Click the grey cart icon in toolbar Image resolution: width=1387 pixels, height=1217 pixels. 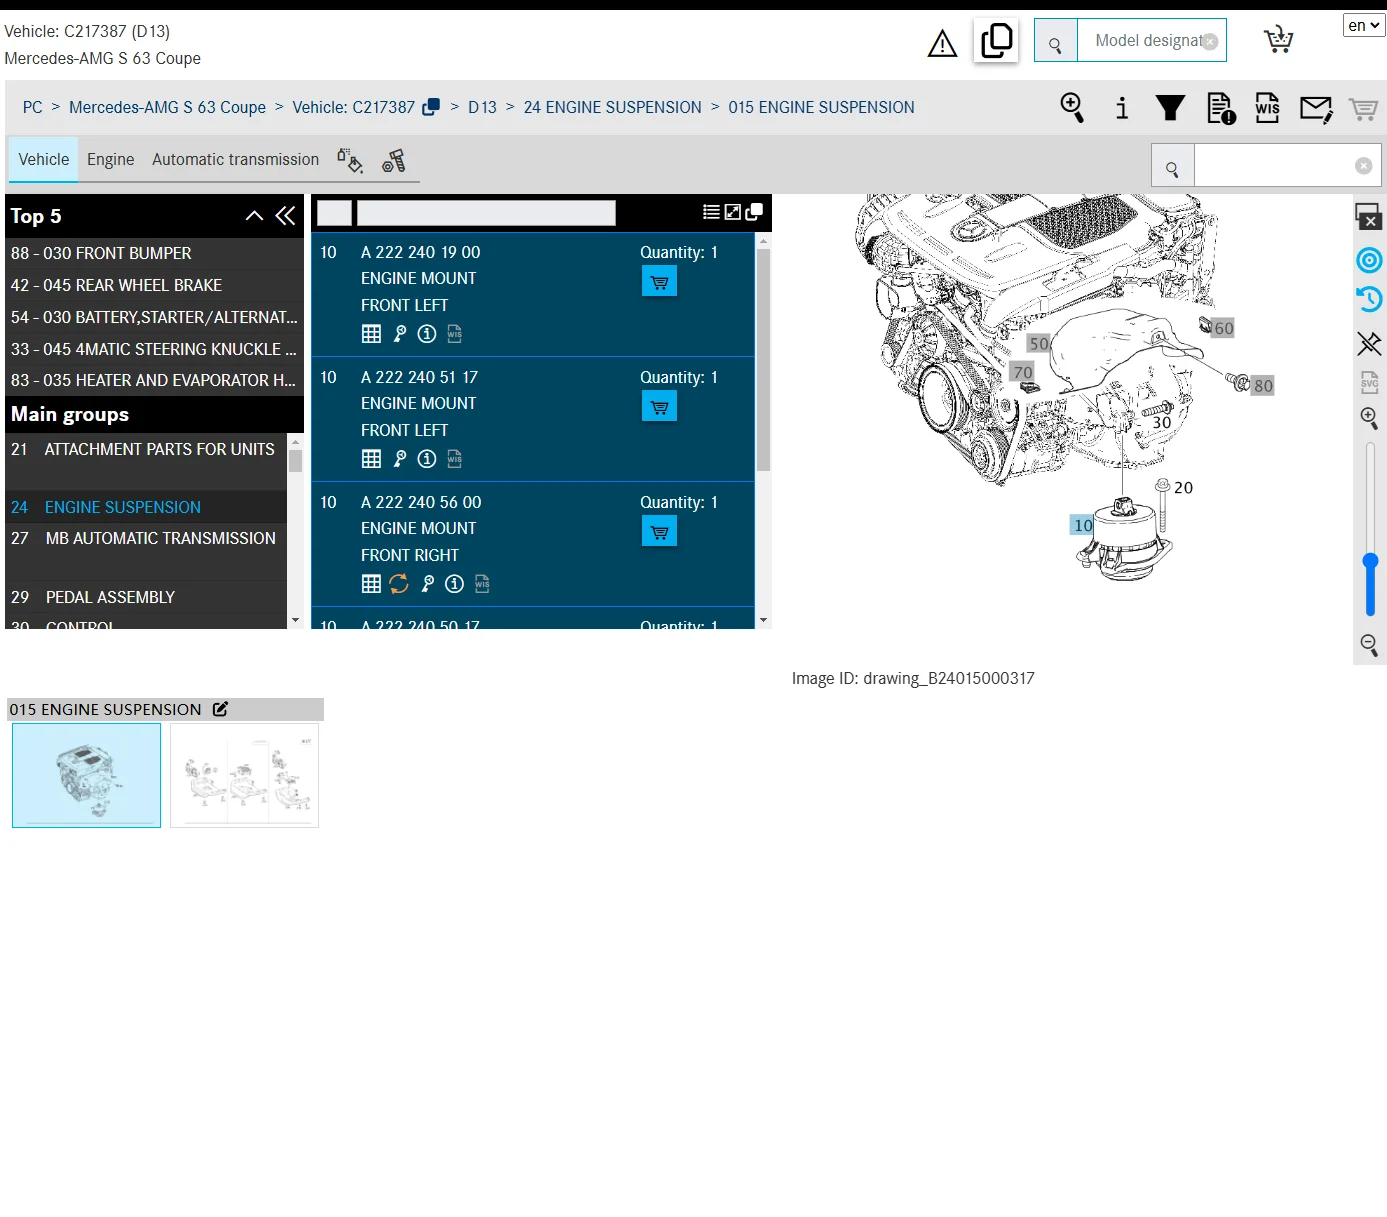click(x=1363, y=108)
